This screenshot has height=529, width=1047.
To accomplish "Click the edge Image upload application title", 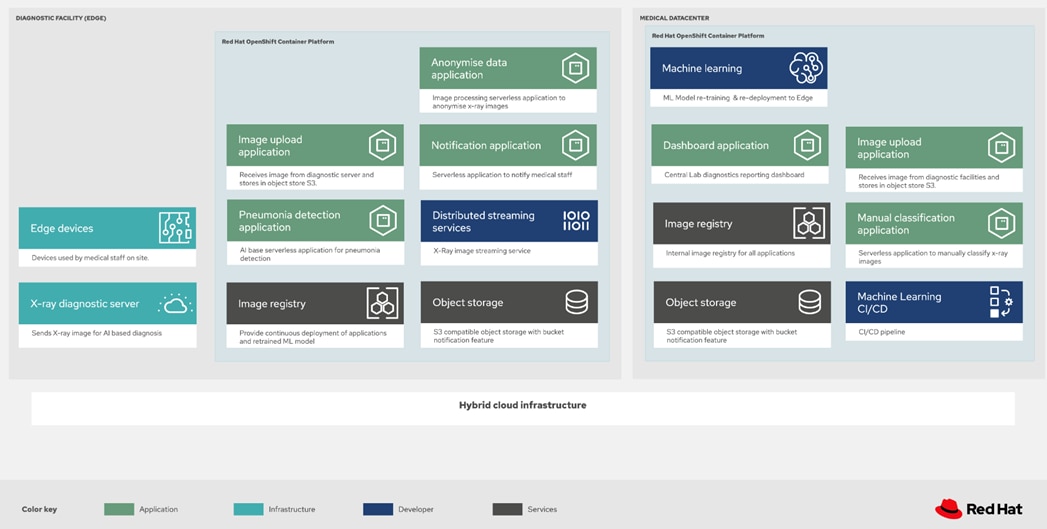I will click(x=270, y=146).
